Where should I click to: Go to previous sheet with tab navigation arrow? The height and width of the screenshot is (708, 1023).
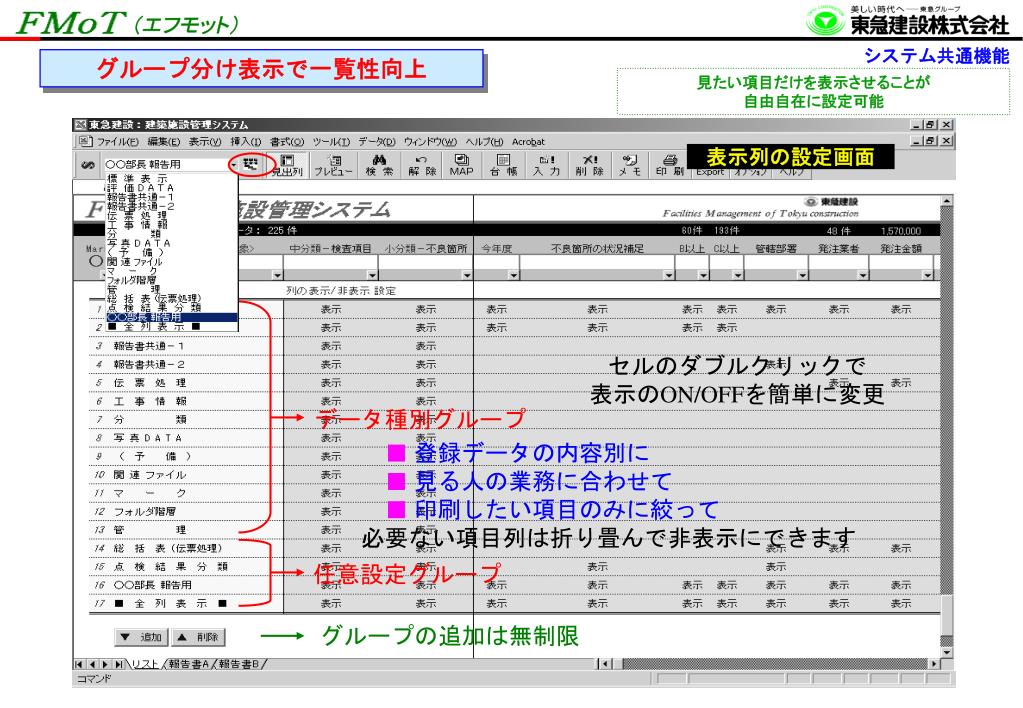pos(92,664)
